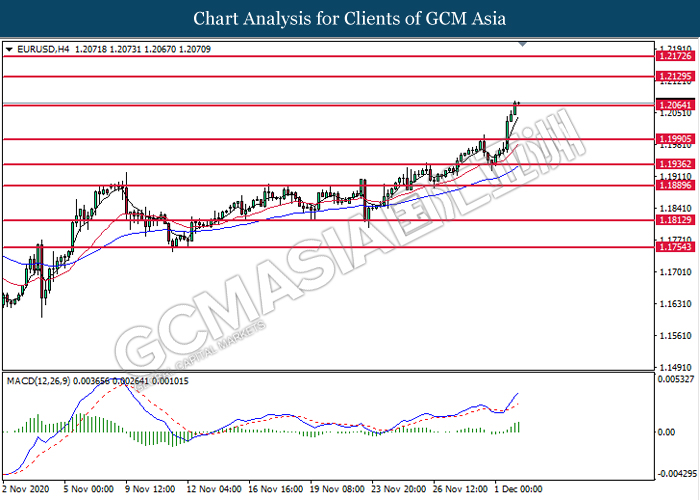Image resolution: width=700 pixels, height=500 pixels.
Task: Click the 23 Nov 20:00 time label
Action: (x=399, y=489)
